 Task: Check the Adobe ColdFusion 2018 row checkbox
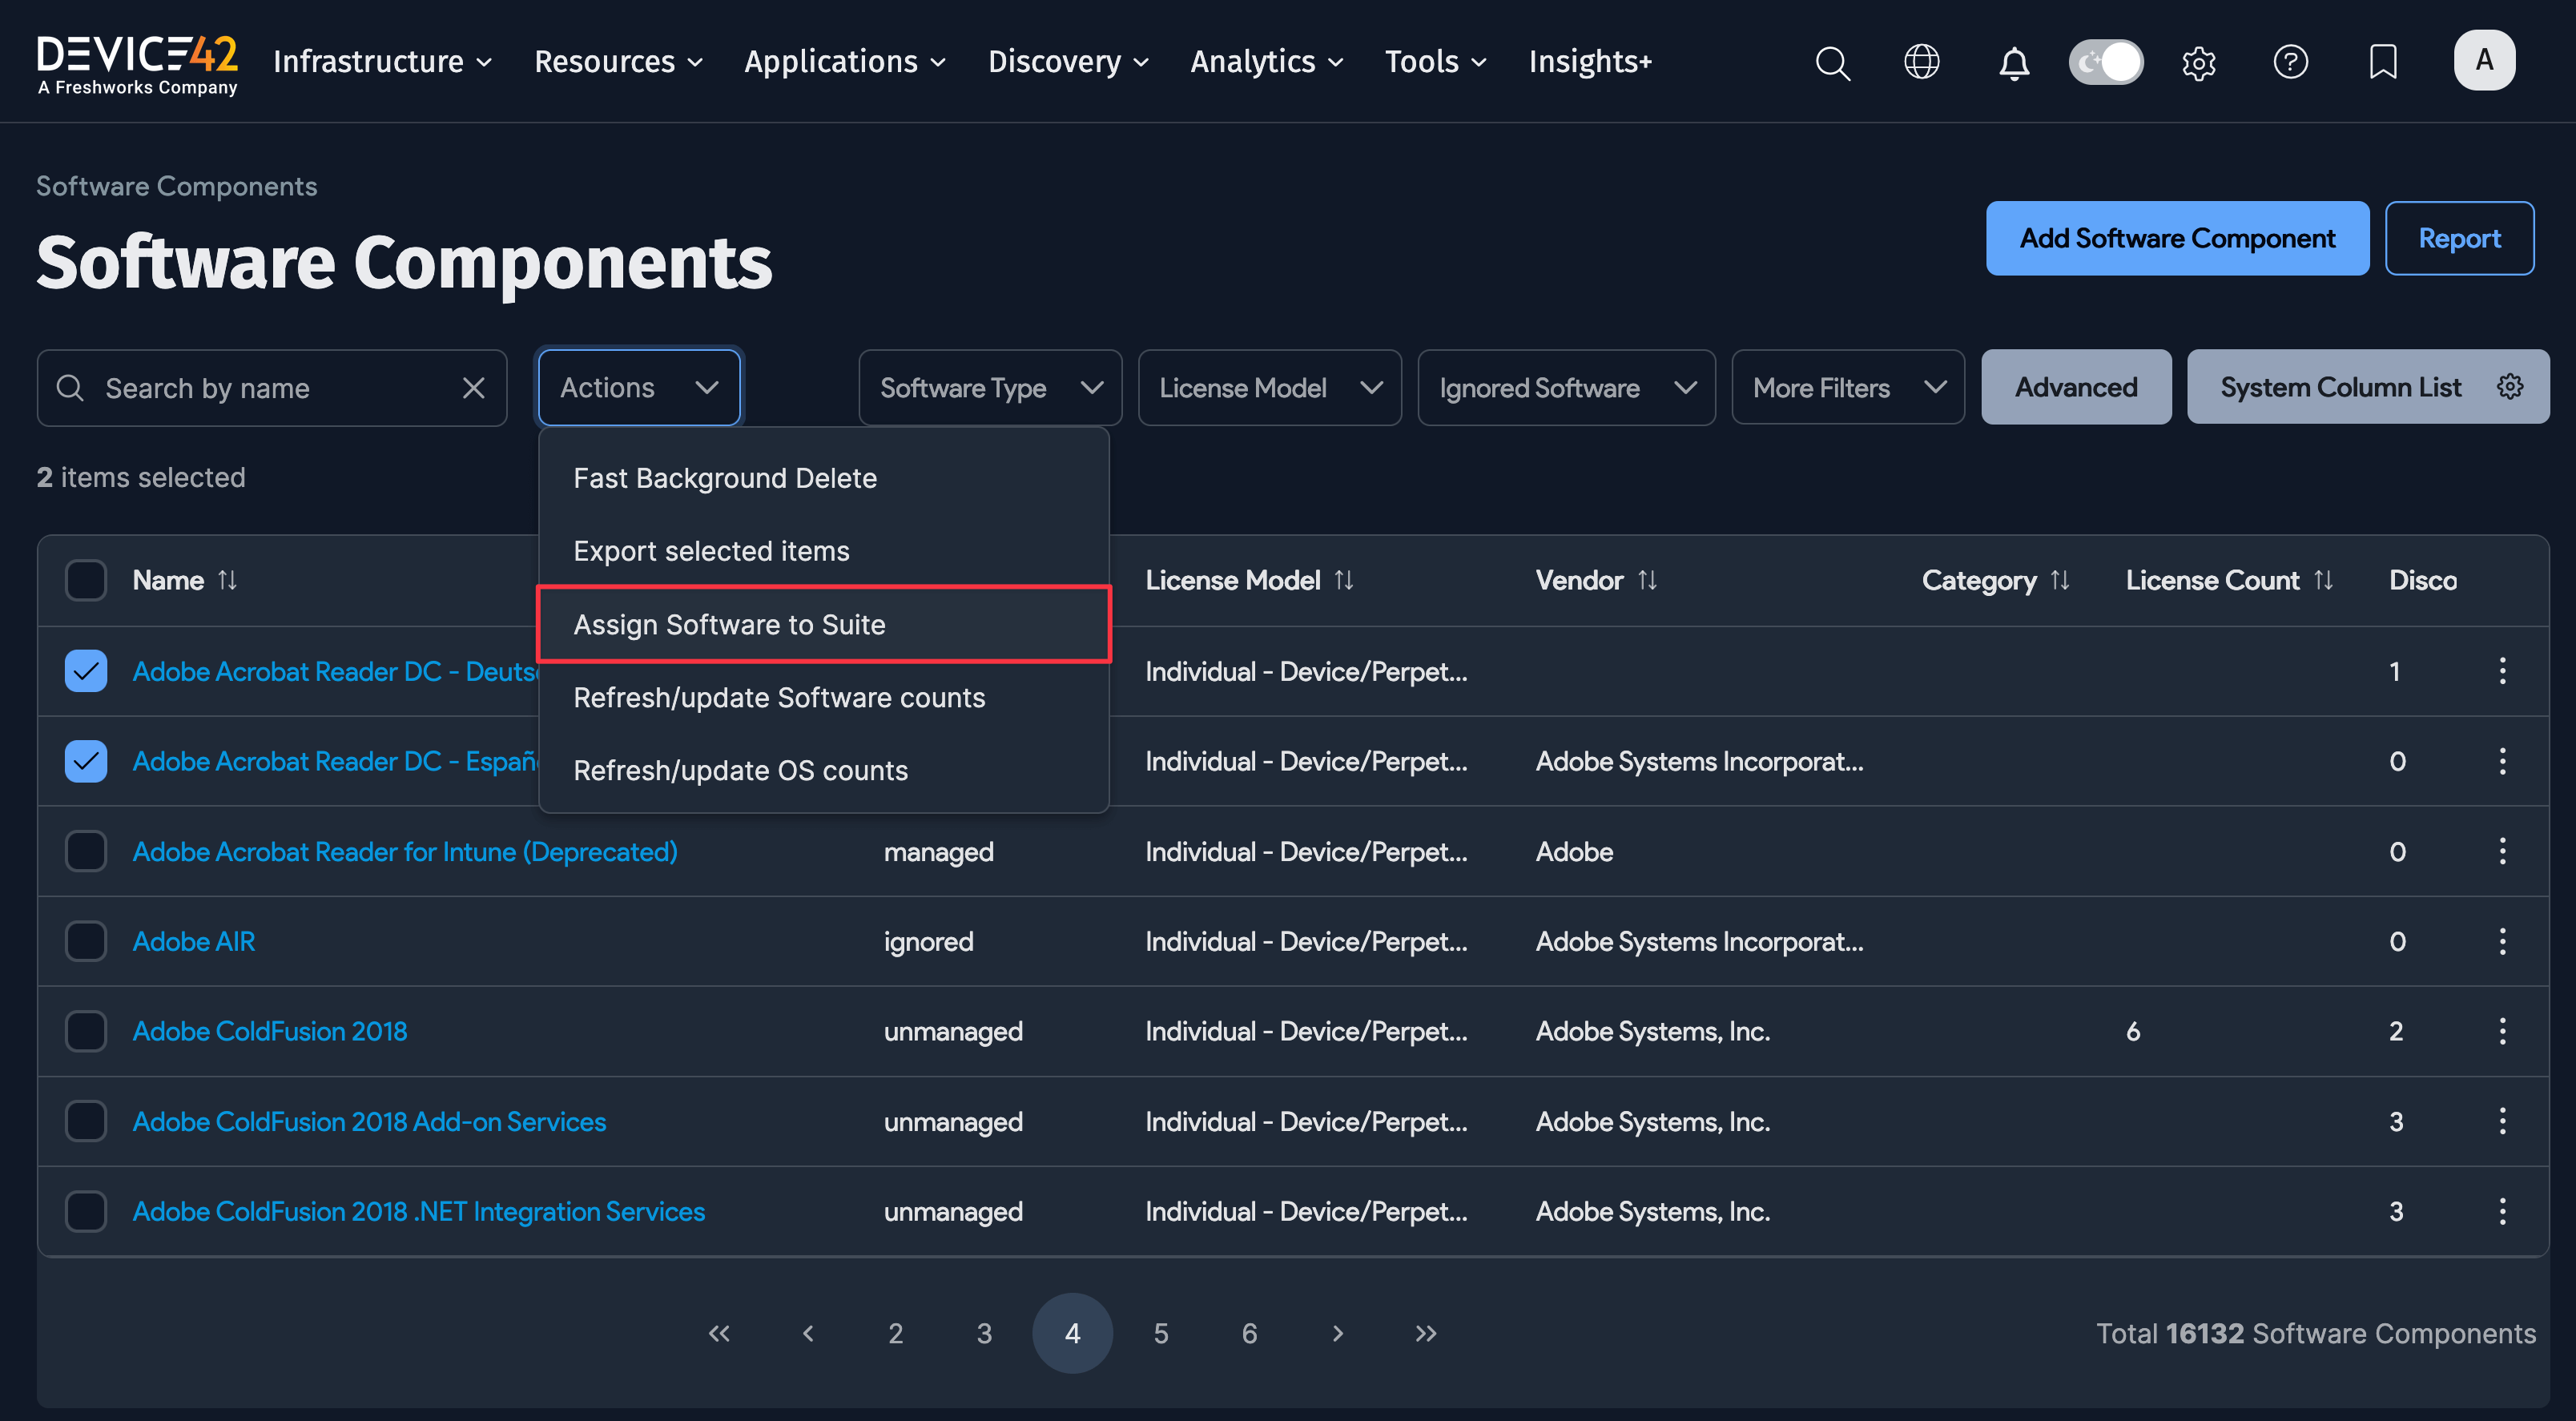pyautogui.click(x=86, y=1031)
